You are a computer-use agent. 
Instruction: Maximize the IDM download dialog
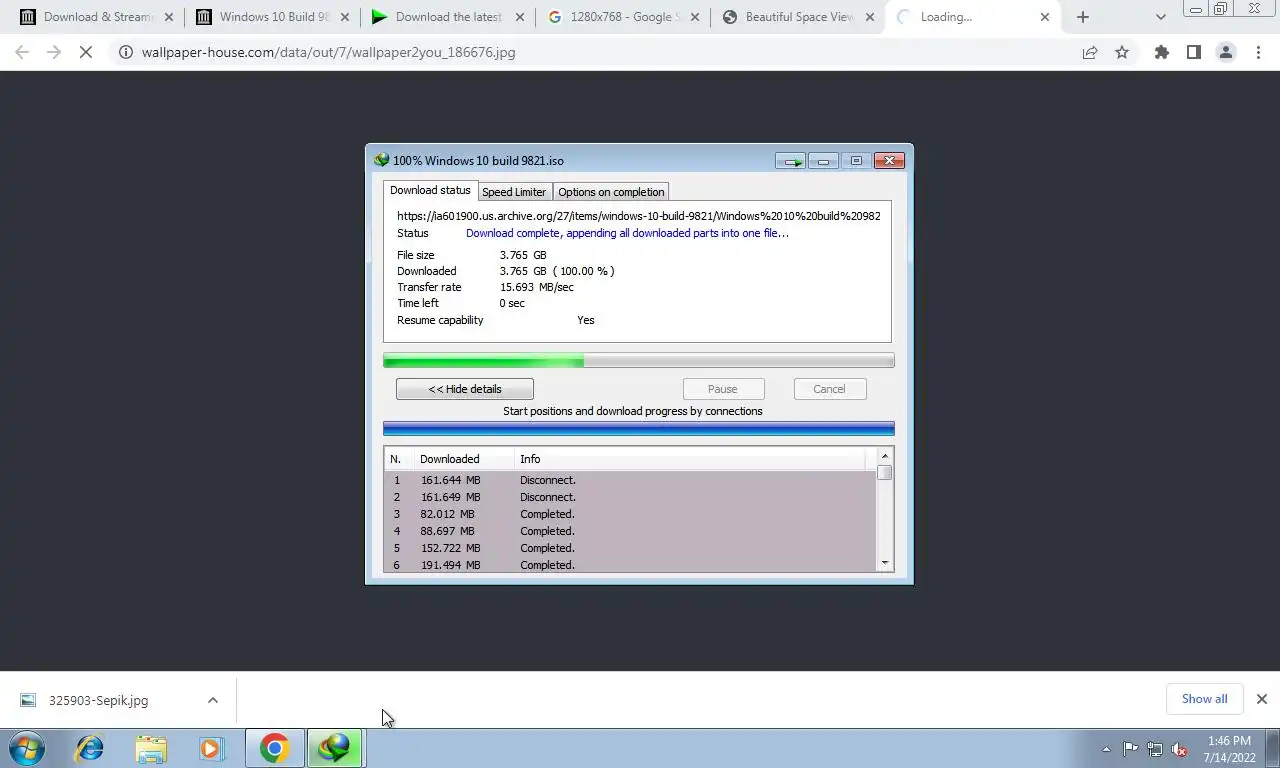(x=856, y=161)
